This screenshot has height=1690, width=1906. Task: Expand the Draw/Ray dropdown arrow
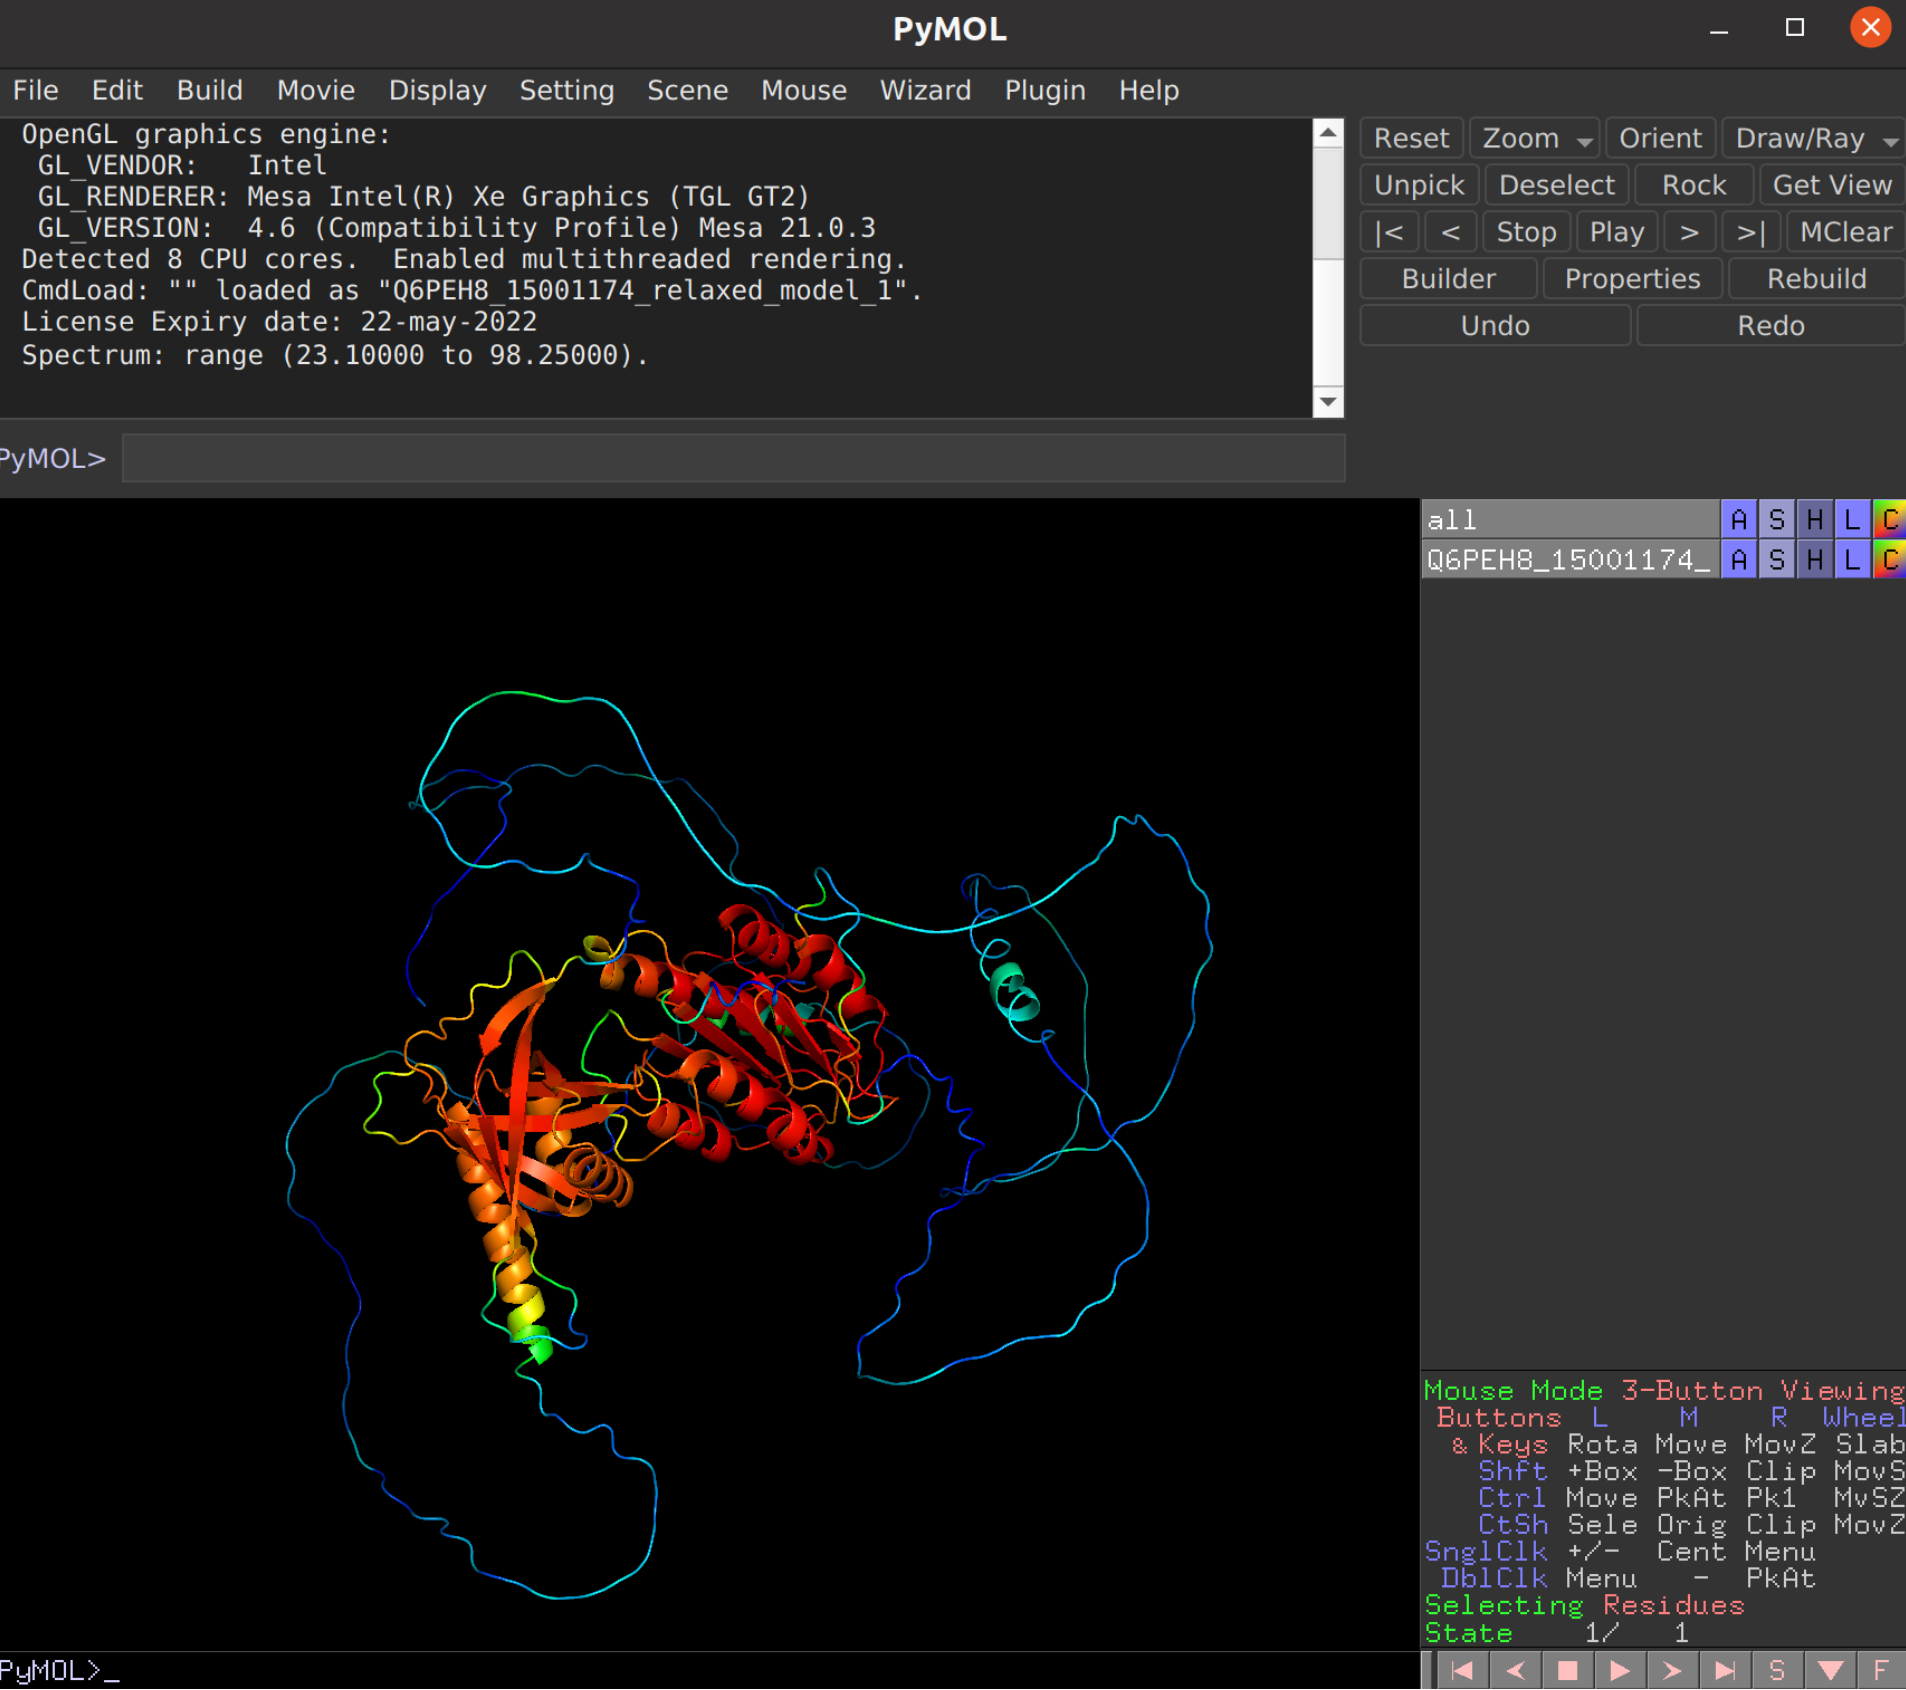click(1890, 140)
